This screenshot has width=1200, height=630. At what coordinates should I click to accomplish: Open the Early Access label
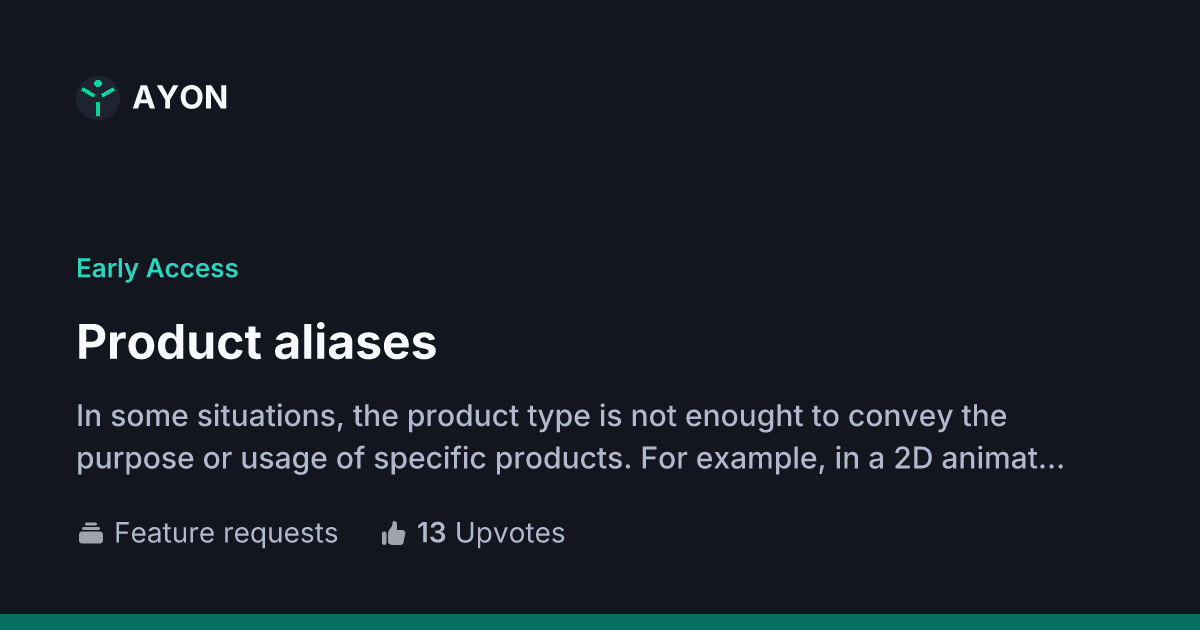coord(157,268)
